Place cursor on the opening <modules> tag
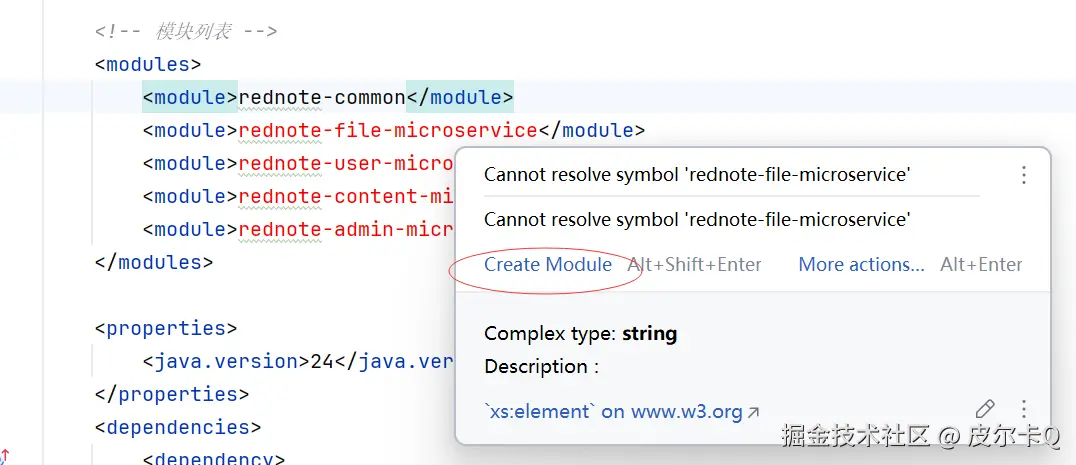The image size is (1076, 465). [148, 65]
